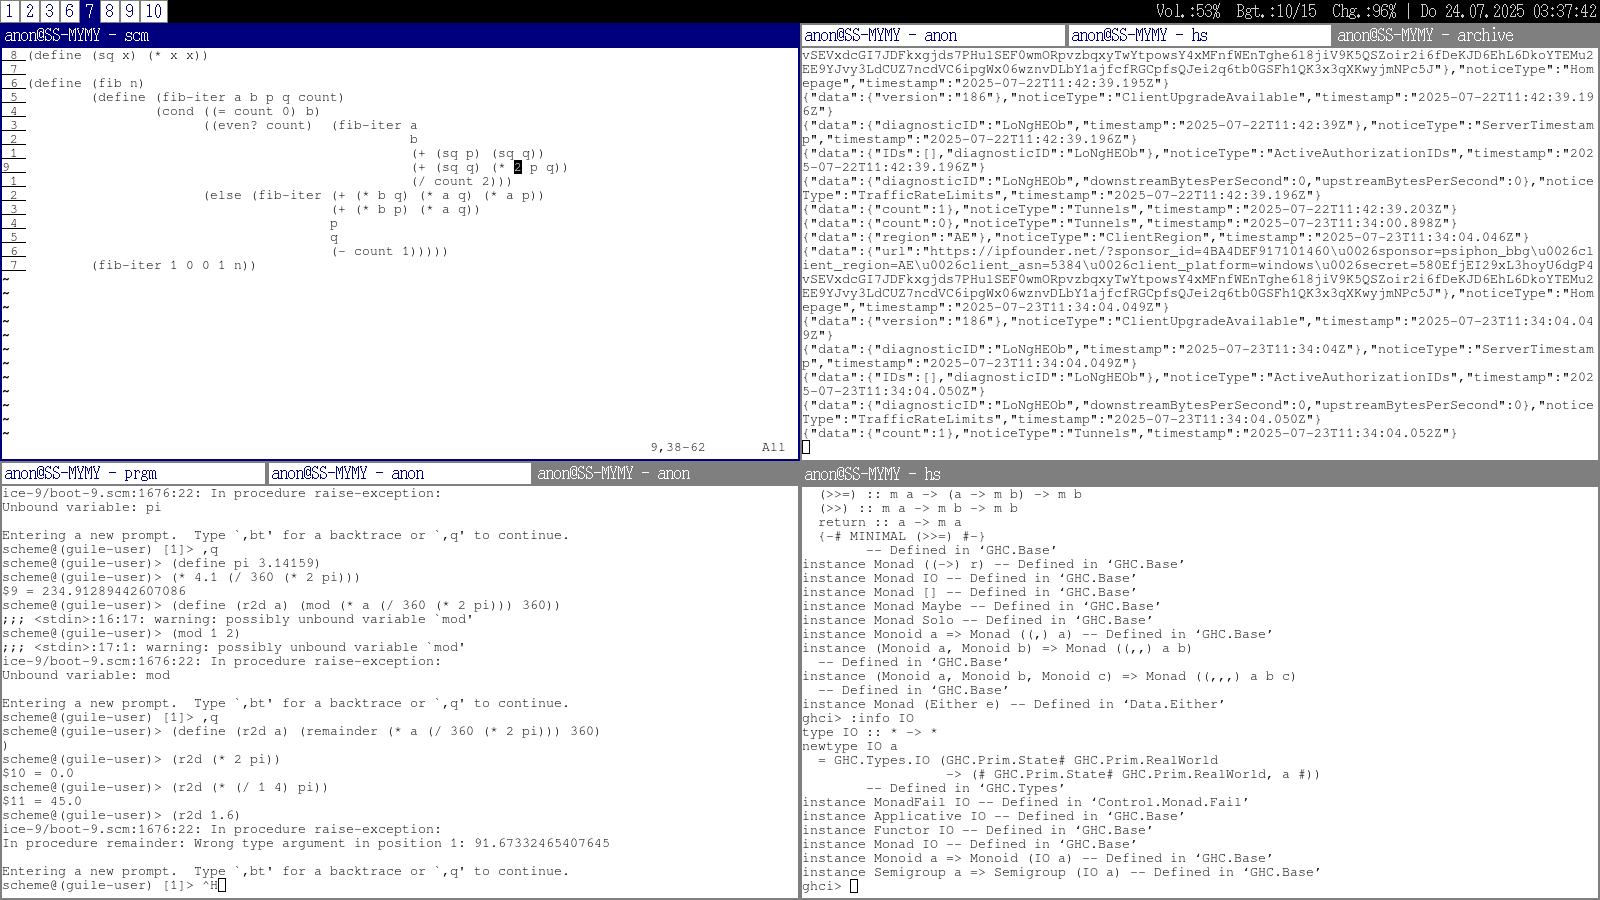
Task: Click the cursor block in top-right terminal
Action: 806,447
